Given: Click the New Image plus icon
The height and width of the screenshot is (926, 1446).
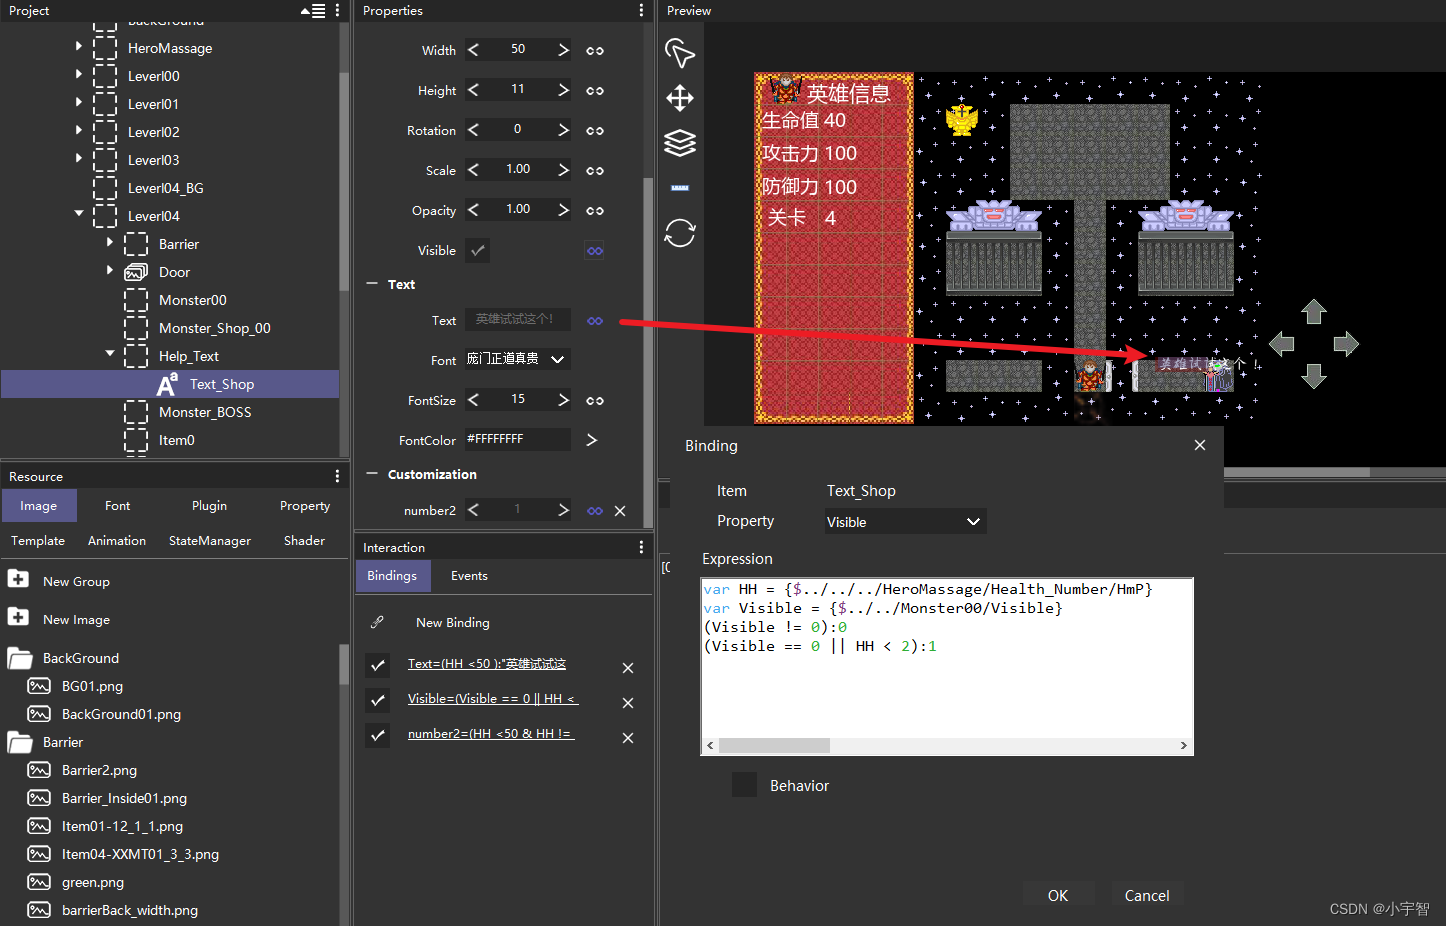Looking at the screenshot, I should pos(18,616).
